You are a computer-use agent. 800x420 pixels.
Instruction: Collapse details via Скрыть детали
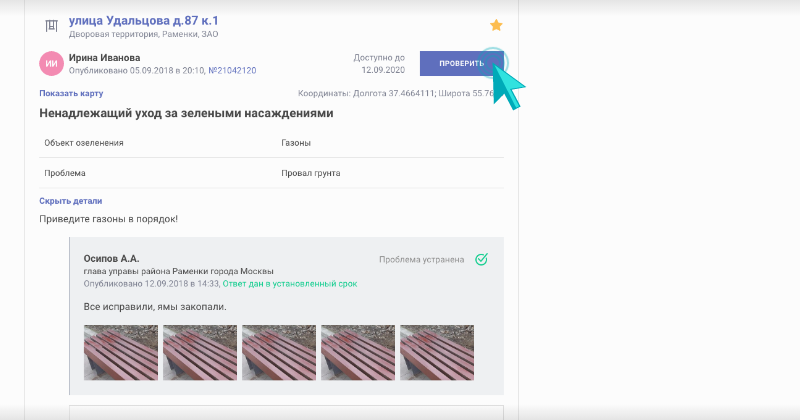tap(71, 201)
